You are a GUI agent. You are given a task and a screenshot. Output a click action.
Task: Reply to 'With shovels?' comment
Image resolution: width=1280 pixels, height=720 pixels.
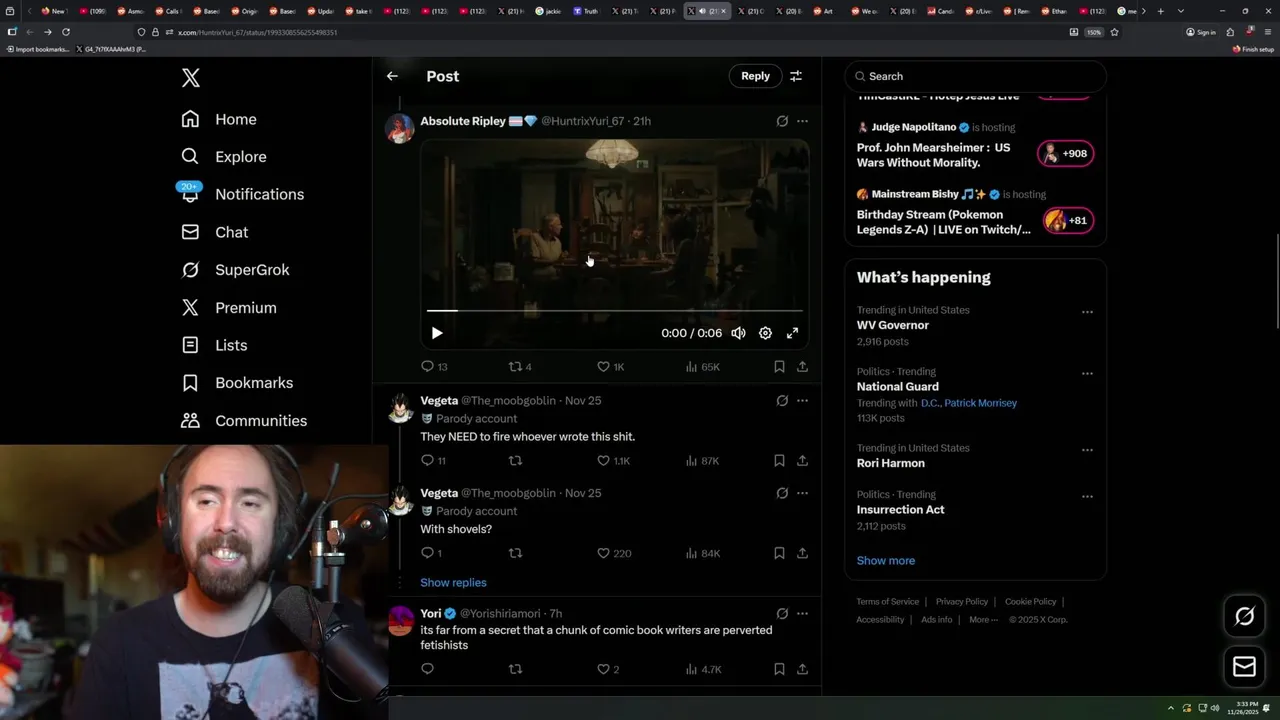(431, 553)
